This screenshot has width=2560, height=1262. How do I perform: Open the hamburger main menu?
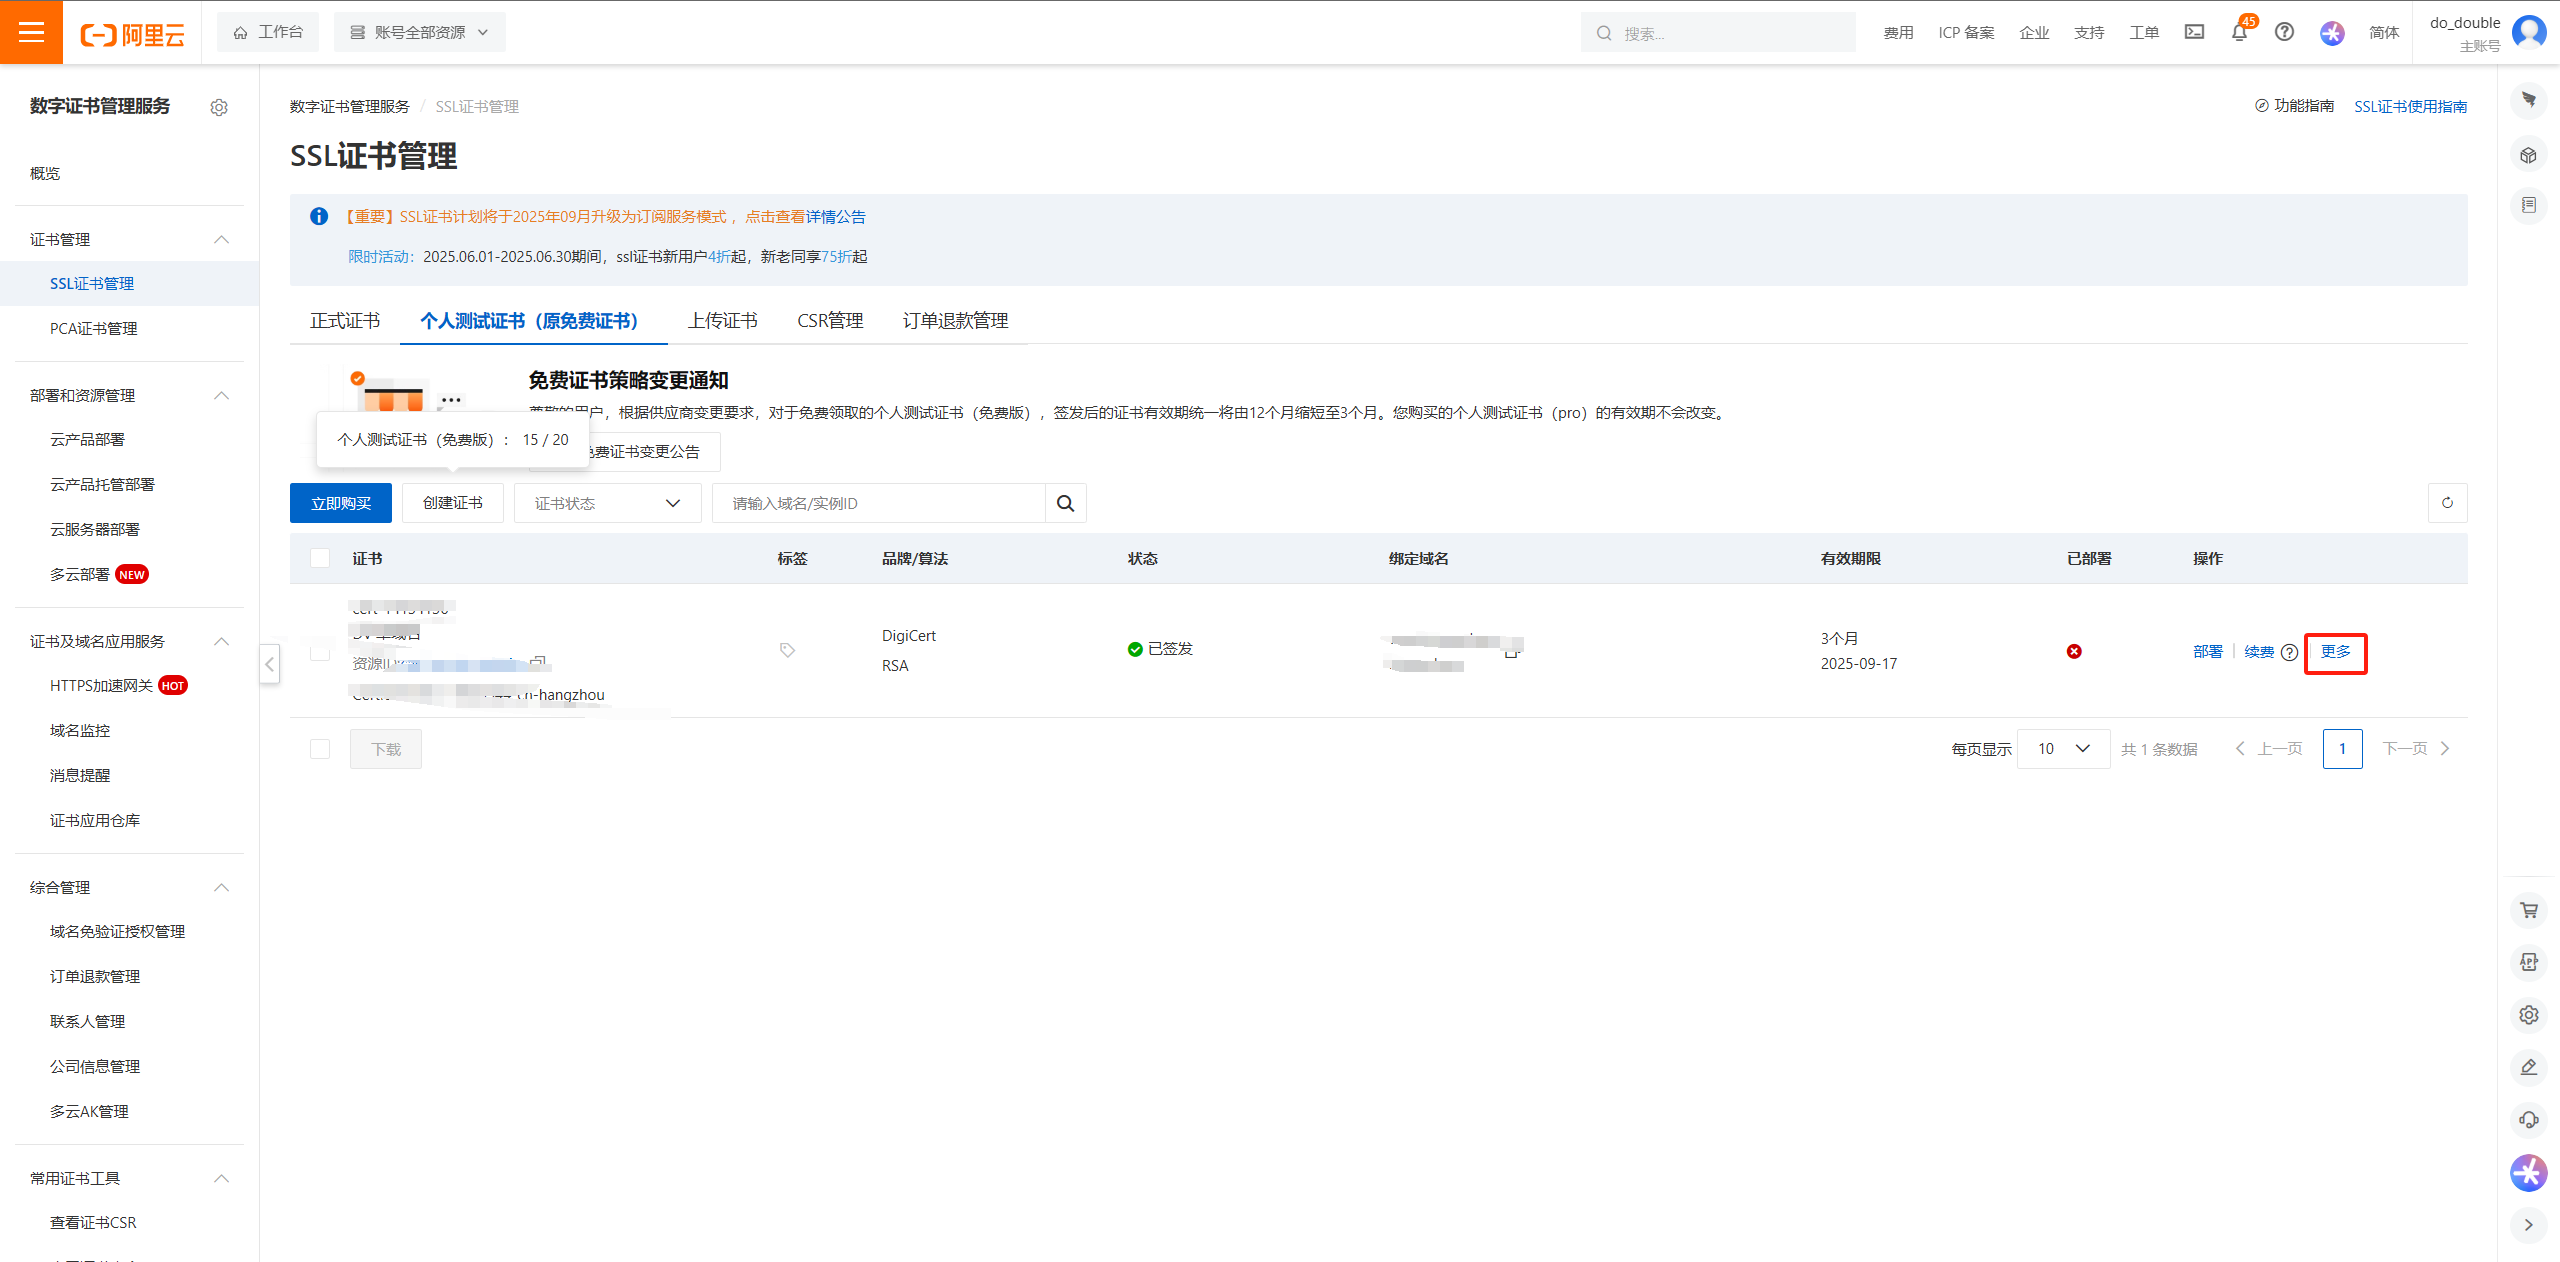[31, 32]
